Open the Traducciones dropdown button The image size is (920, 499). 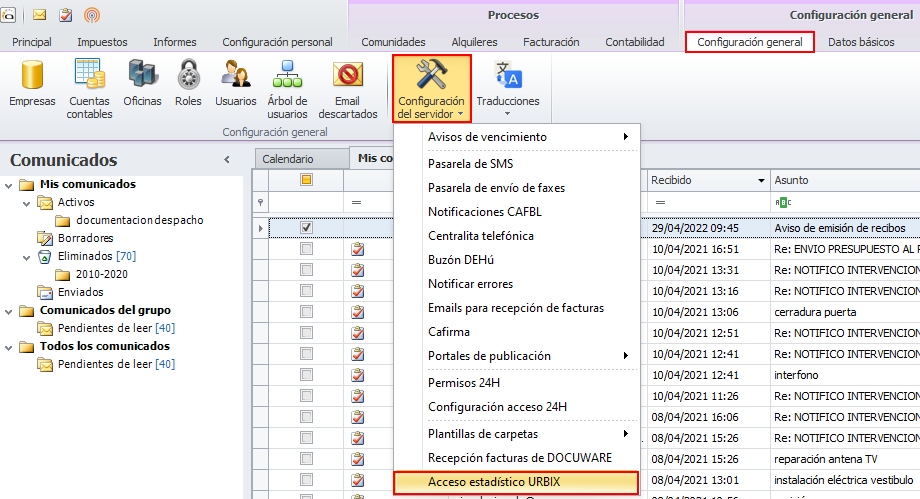(508, 89)
